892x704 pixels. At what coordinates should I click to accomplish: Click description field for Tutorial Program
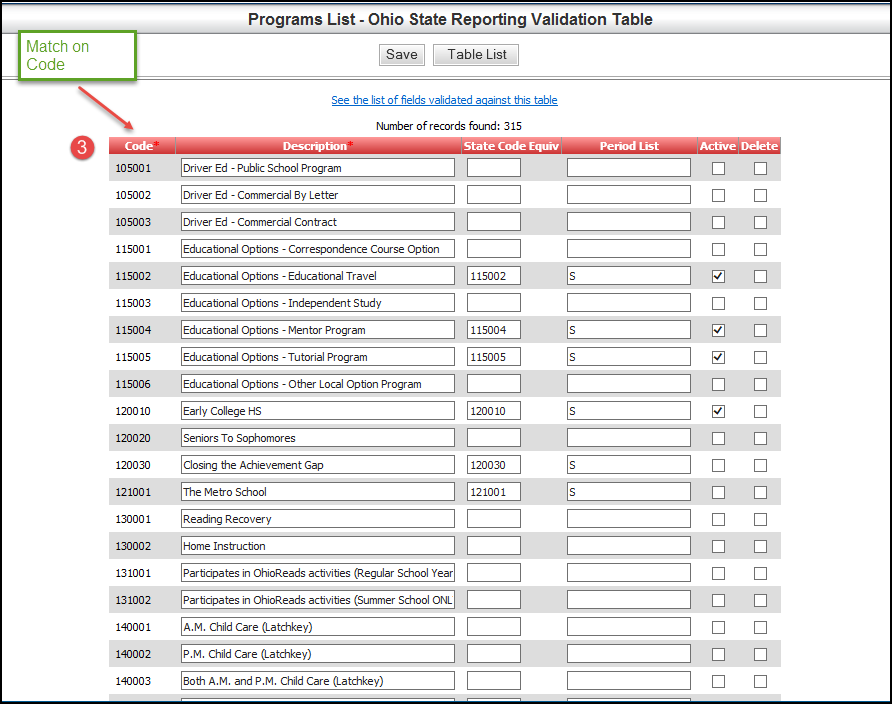(317, 357)
